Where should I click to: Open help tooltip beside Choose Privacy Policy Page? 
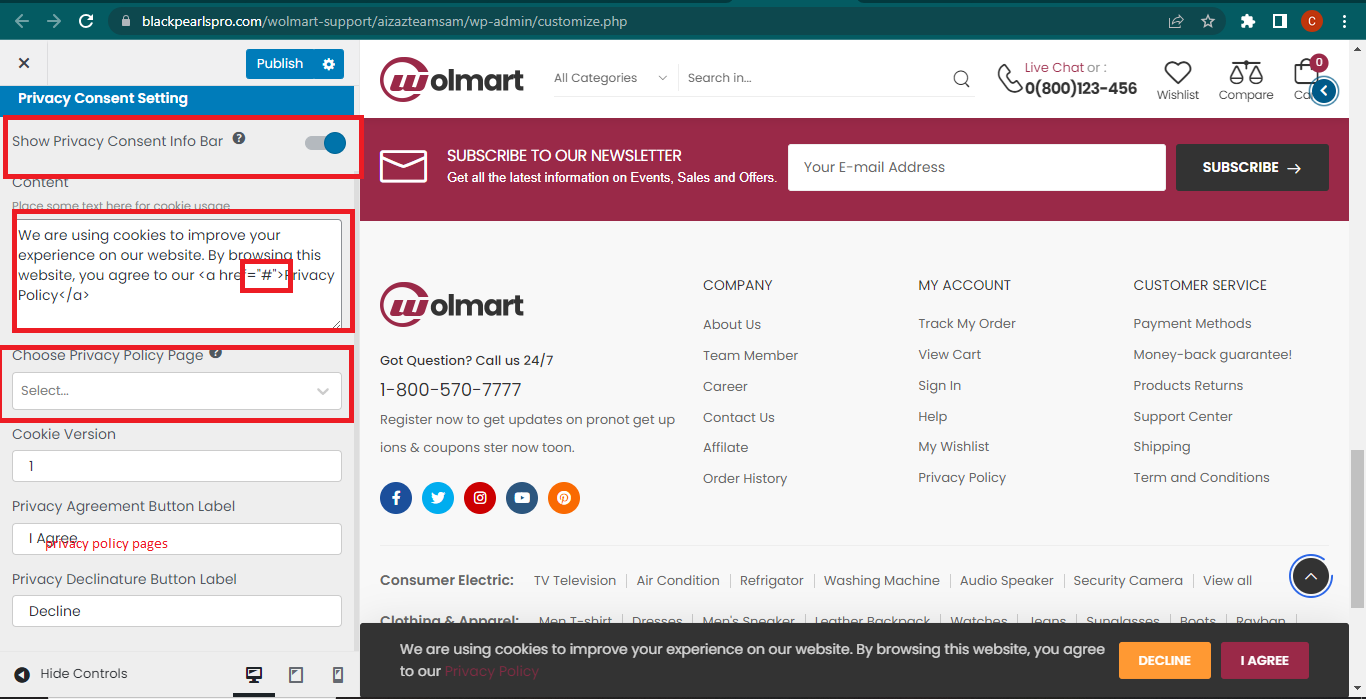tap(216, 353)
